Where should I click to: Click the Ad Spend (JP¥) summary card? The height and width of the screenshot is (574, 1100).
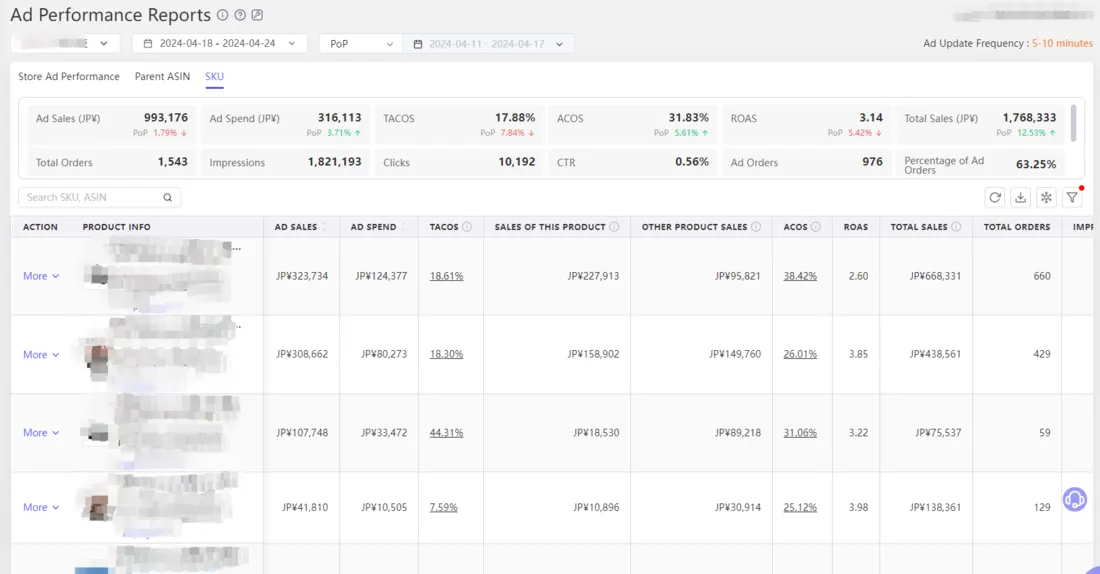[285, 124]
